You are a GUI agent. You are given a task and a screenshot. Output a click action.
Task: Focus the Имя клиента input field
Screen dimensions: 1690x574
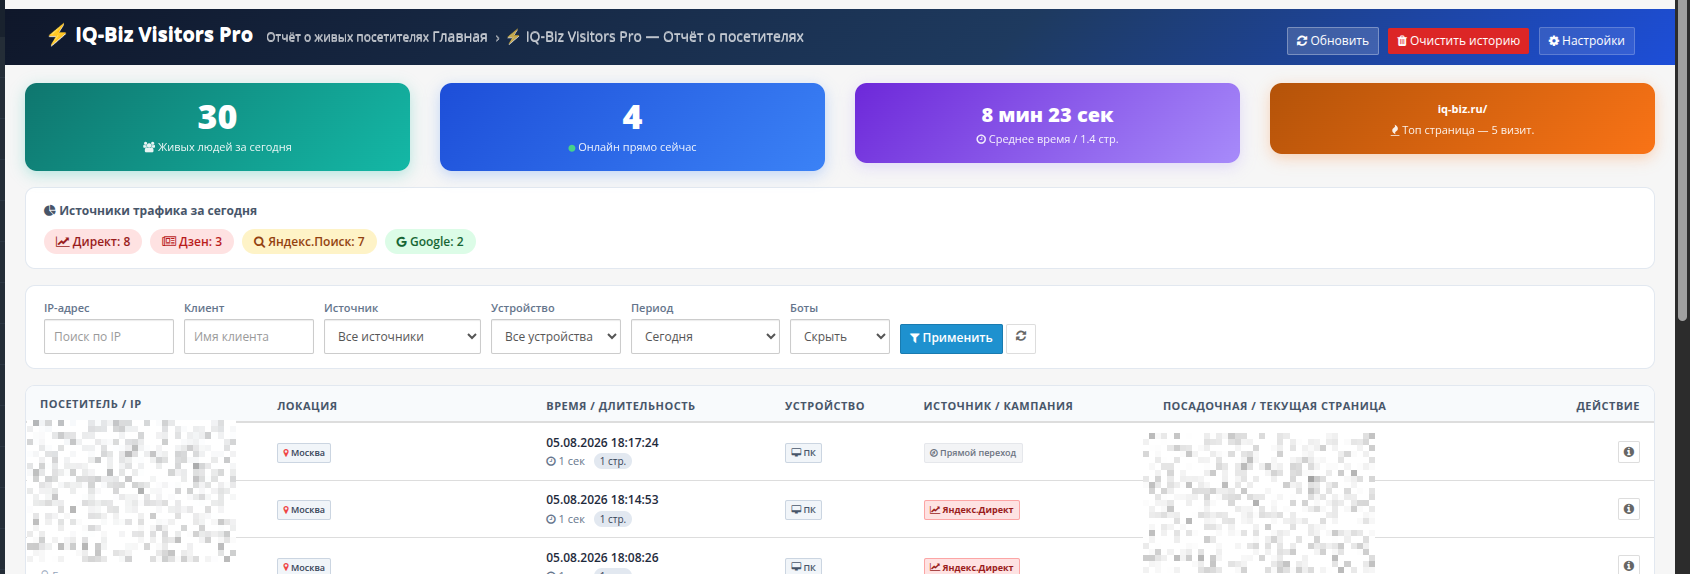pos(249,337)
